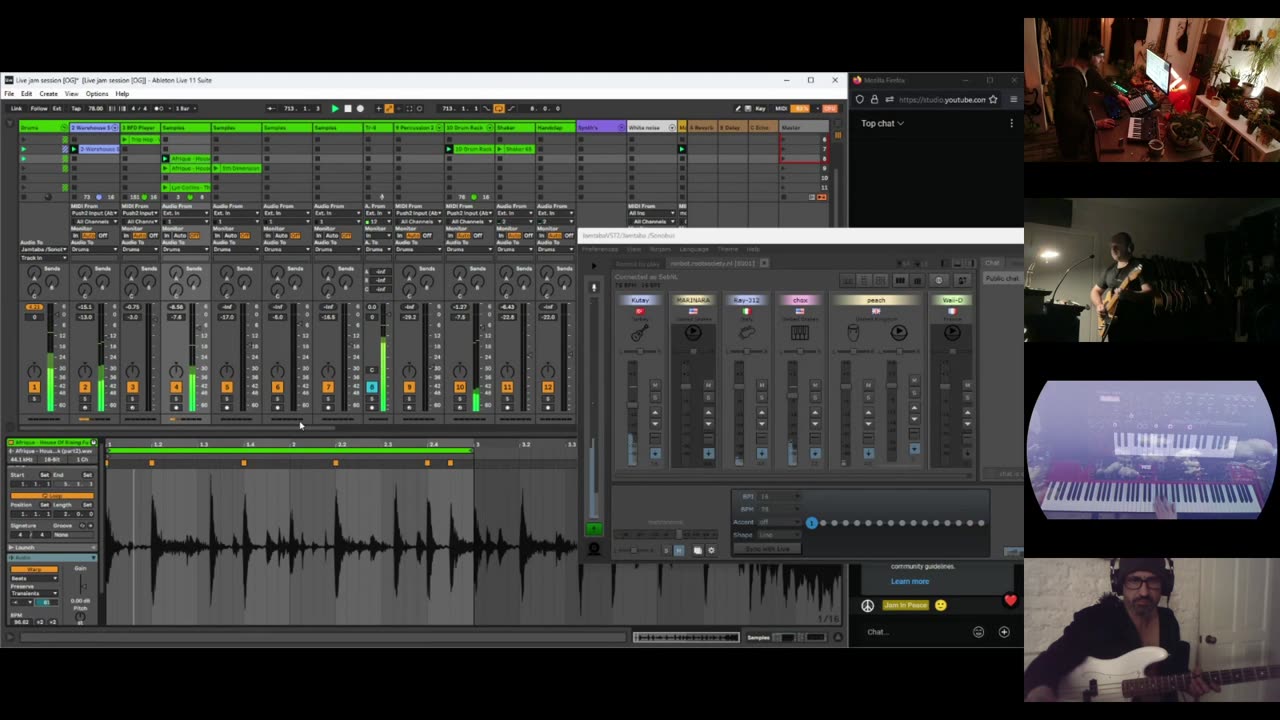The width and height of the screenshot is (1280, 720).
Task: Toggle the cyan track 8 activator
Action: [x=371, y=387]
